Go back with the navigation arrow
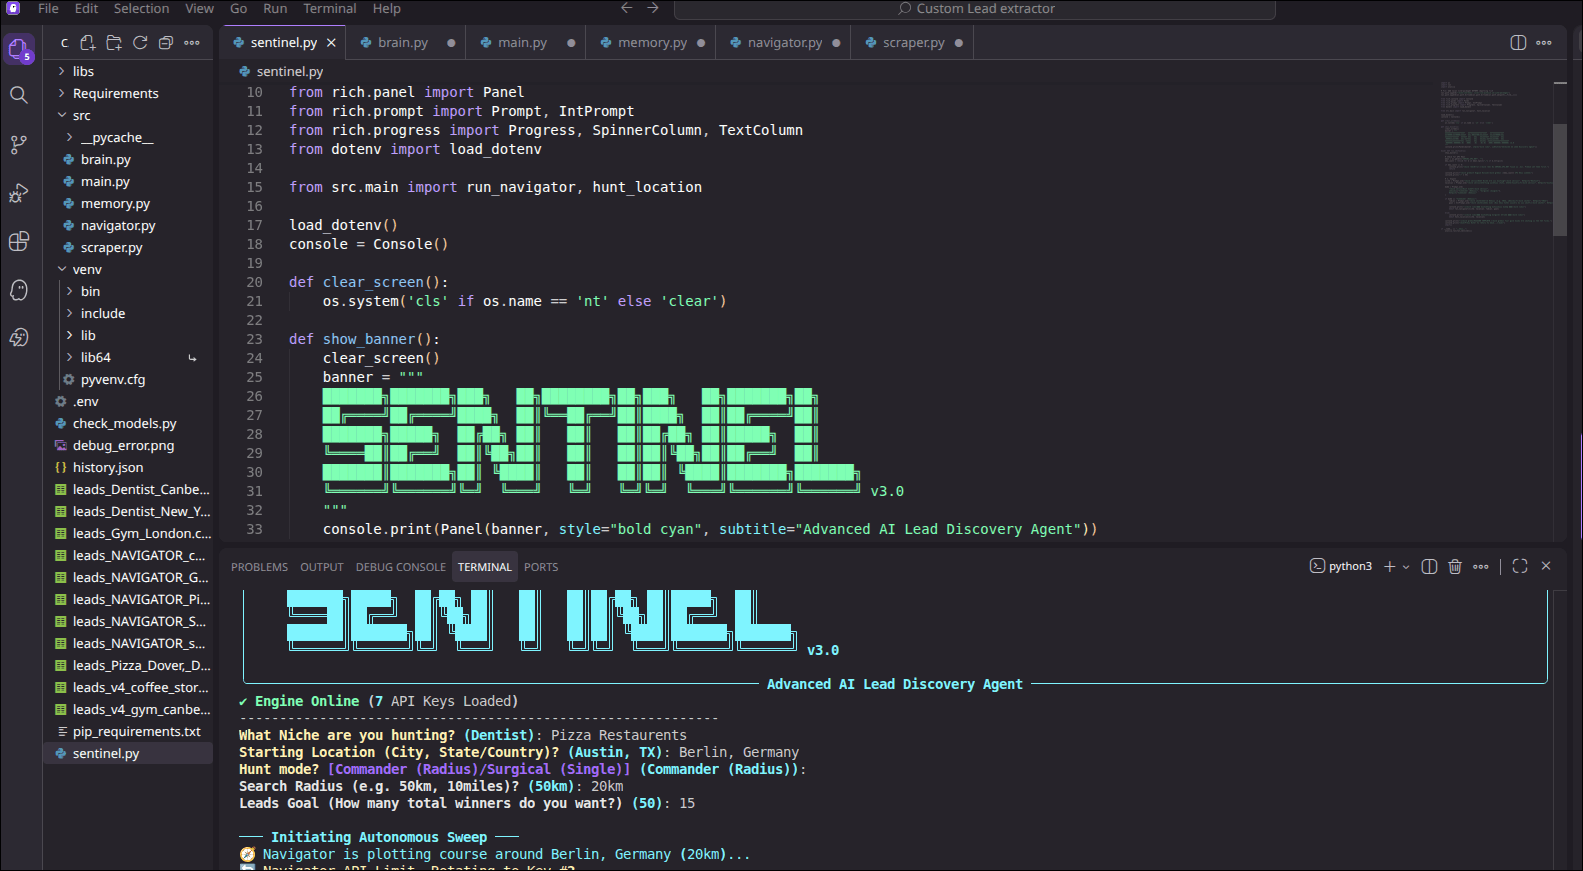 pyautogui.click(x=627, y=8)
